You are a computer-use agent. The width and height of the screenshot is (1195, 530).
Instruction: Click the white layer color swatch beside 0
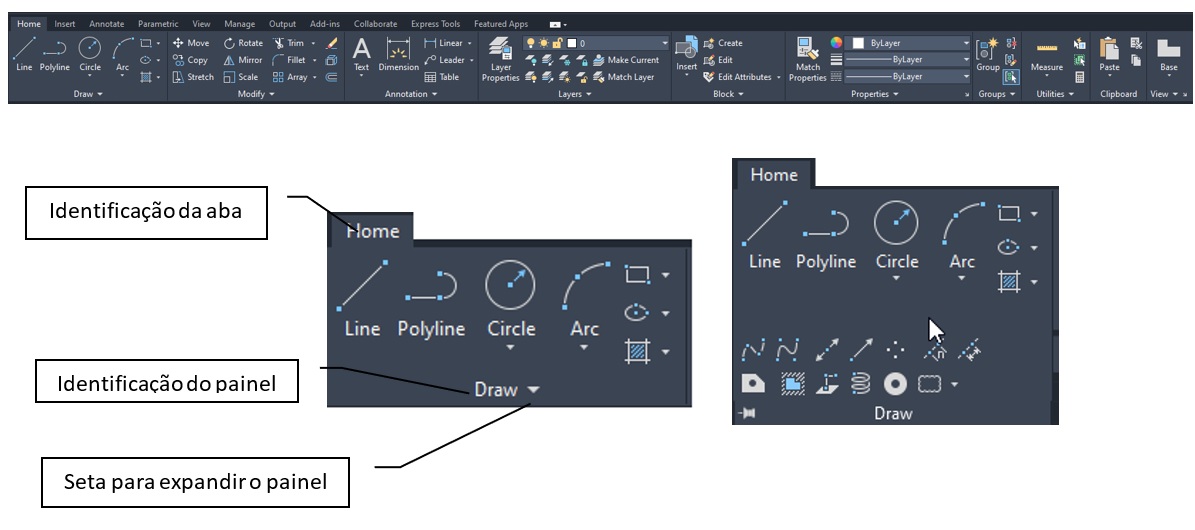tap(572, 43)
